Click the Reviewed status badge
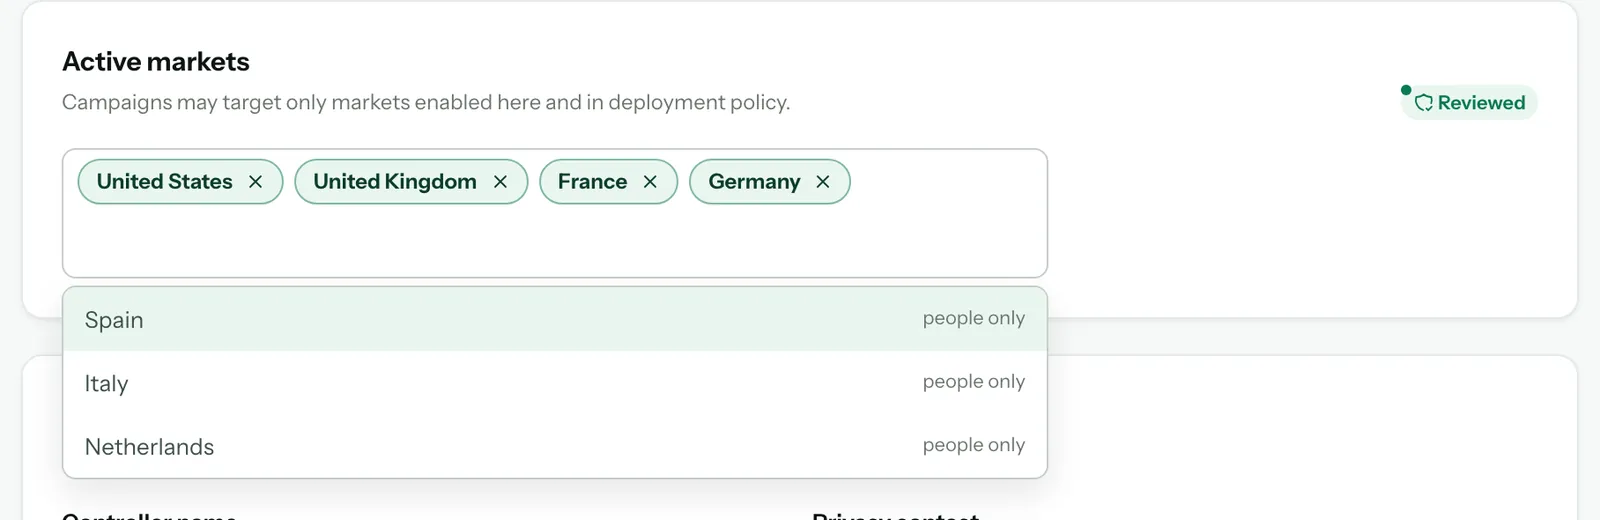Image resolution: width=1600 pixels, height=520 pixels. (x=1469, y=102)
